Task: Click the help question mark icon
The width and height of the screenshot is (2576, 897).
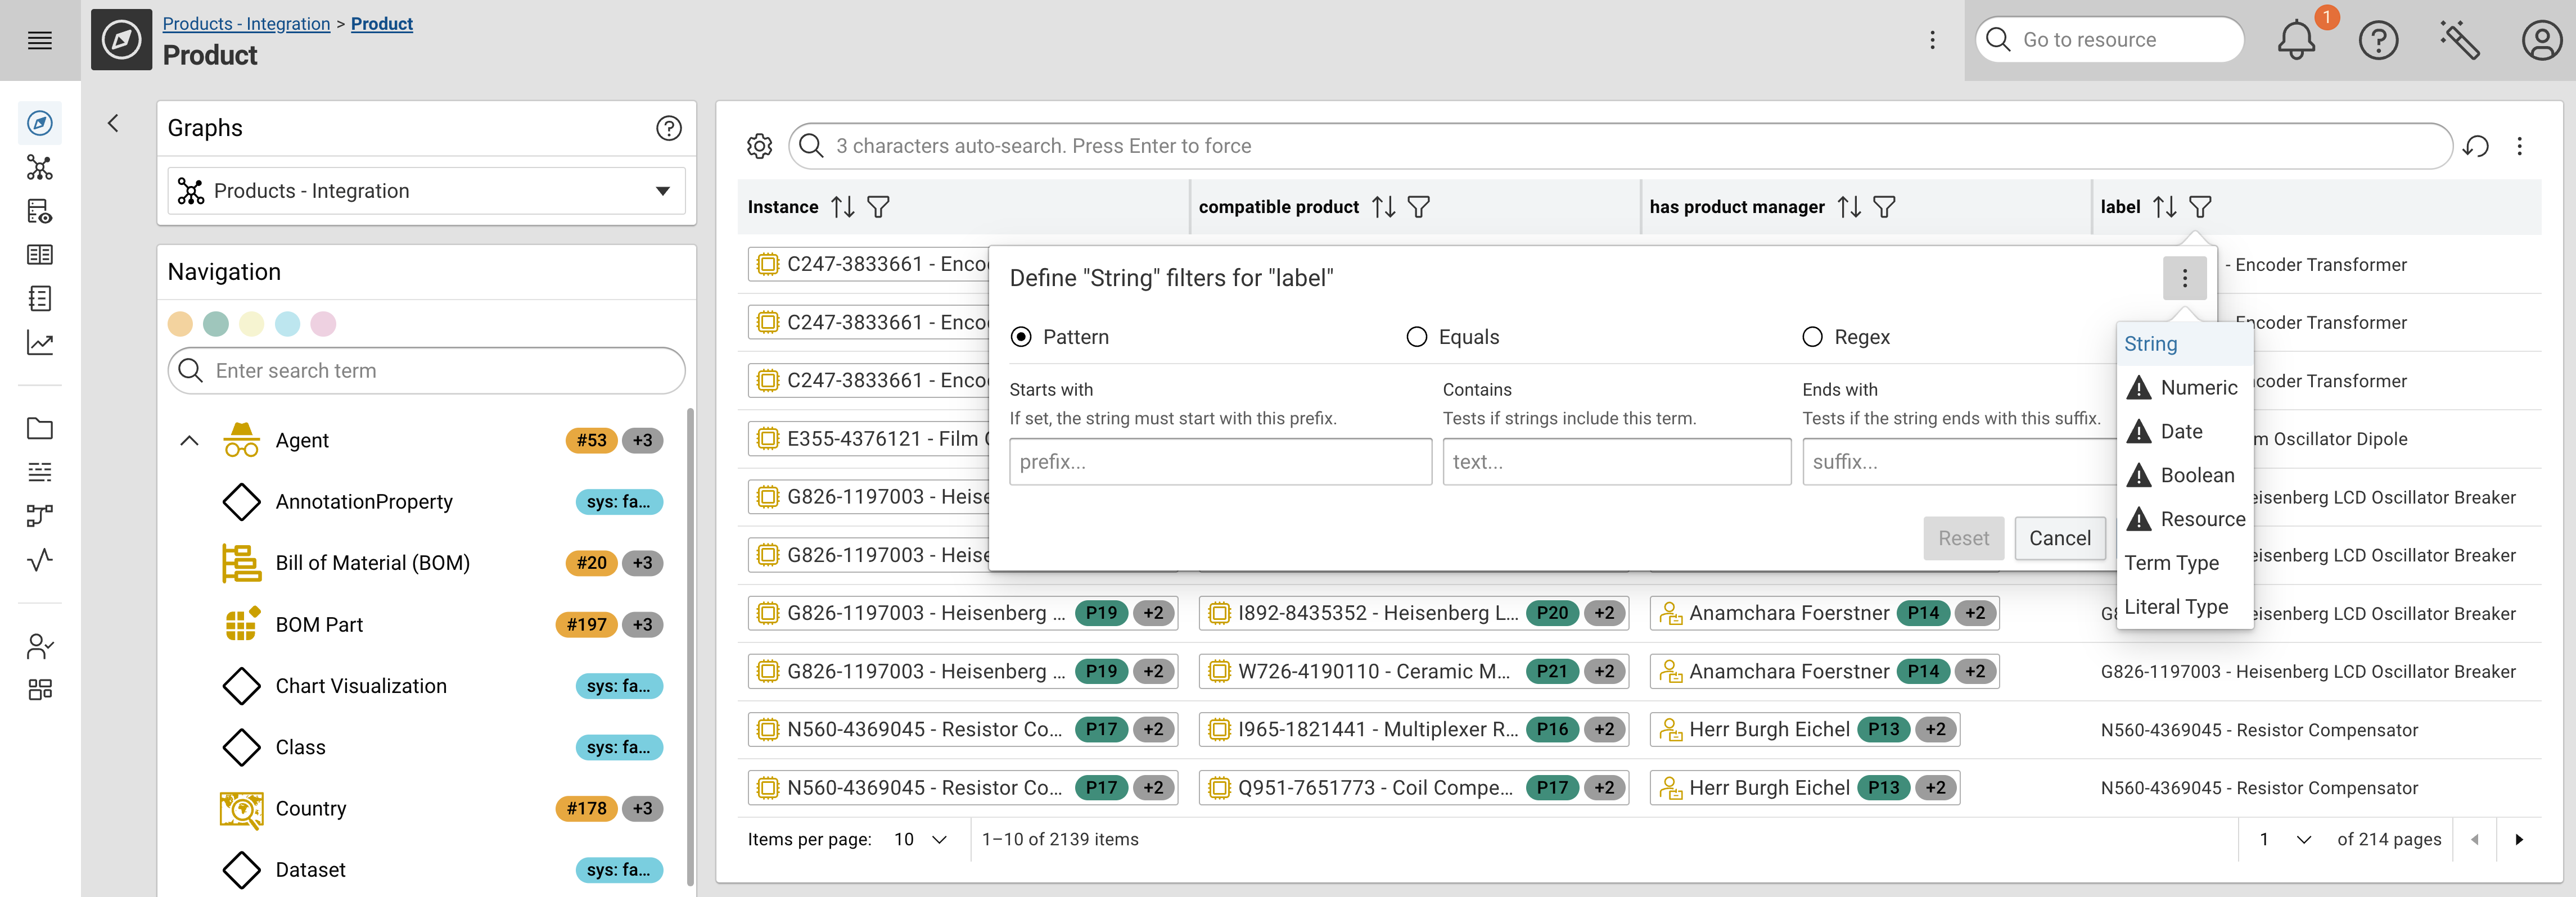Action: [x=2379, y=40]
